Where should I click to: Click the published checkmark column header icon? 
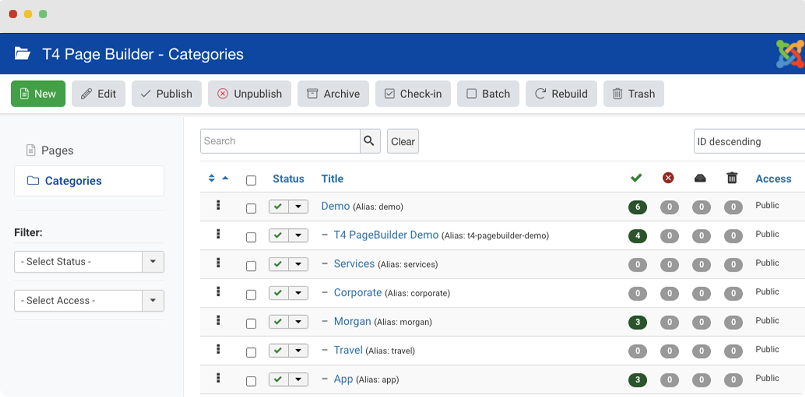tap(636, 178)
